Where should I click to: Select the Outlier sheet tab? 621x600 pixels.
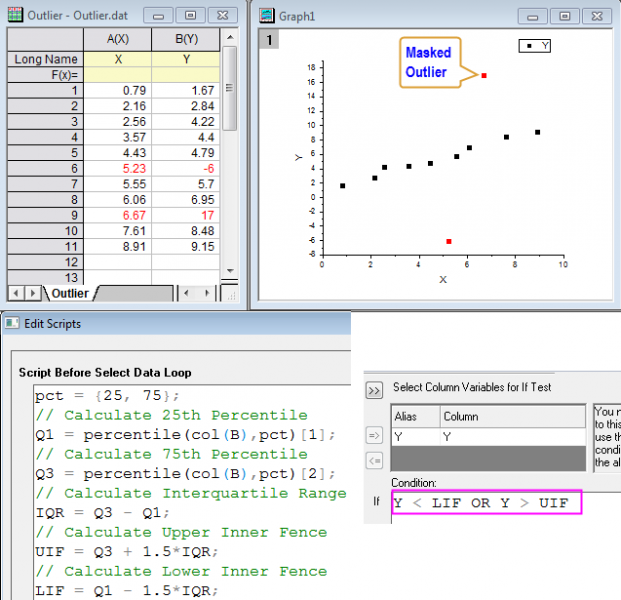coord(69,293)
